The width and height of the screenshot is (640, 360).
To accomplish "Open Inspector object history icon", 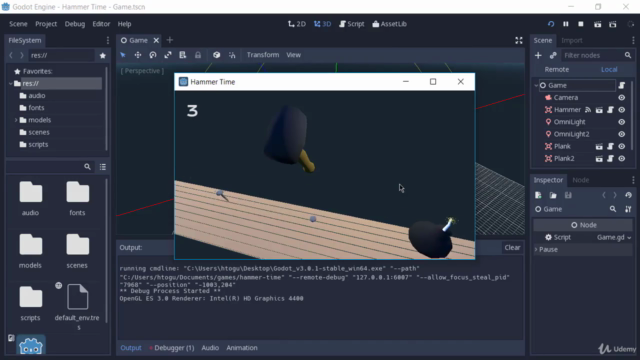I will click(x=628, y=196).
